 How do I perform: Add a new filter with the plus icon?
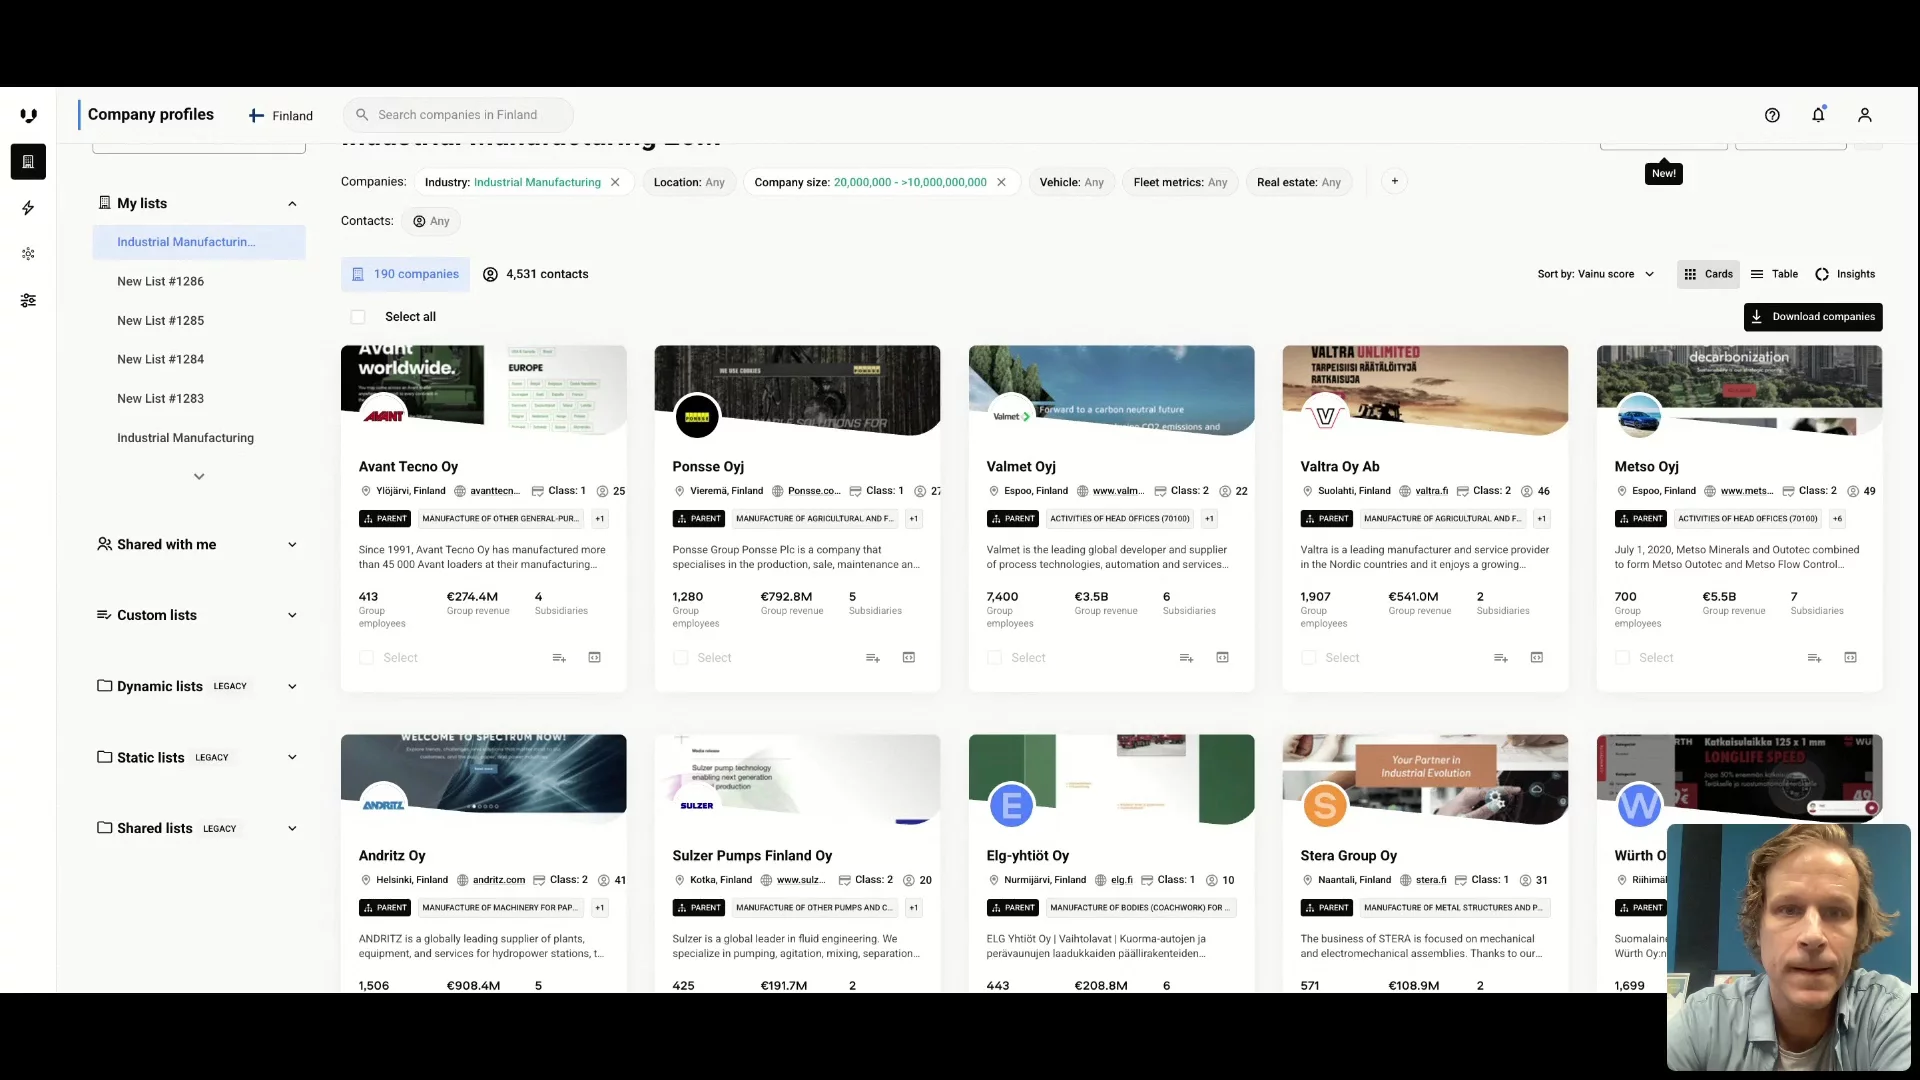click(1394, 181)
